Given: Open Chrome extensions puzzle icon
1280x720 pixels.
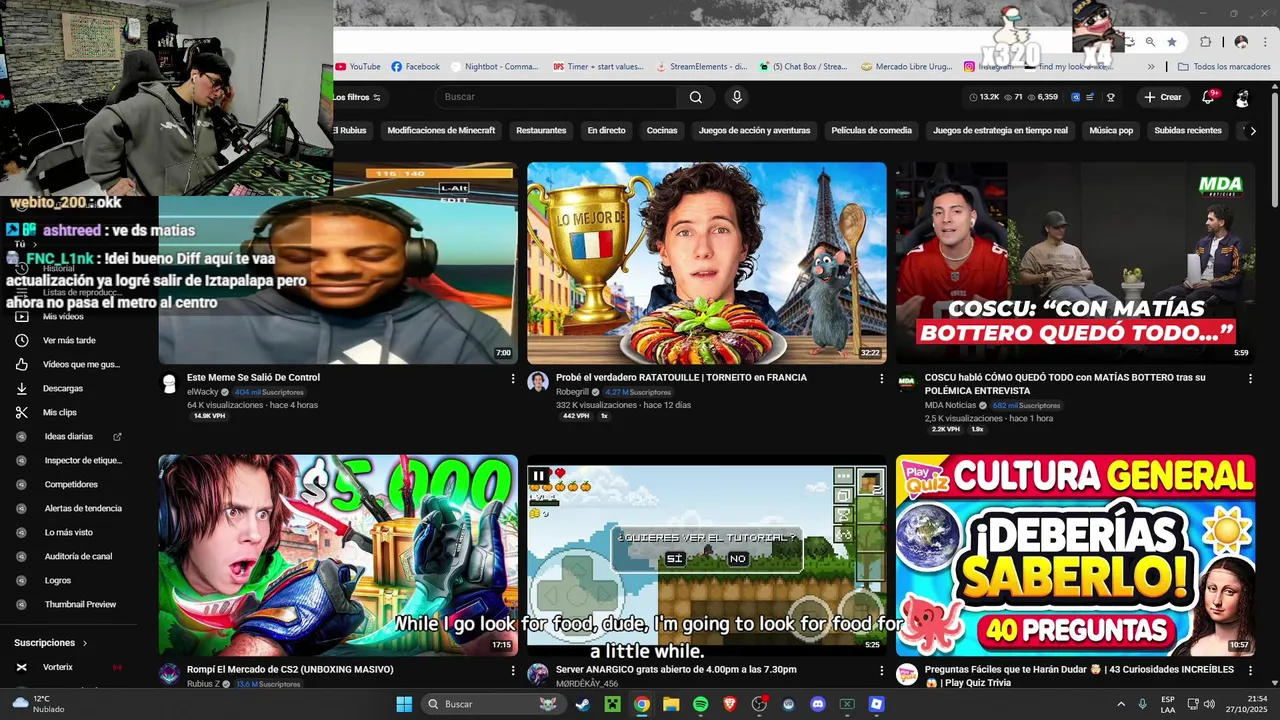Looking at the screenshot, I should pos(1205,42).
